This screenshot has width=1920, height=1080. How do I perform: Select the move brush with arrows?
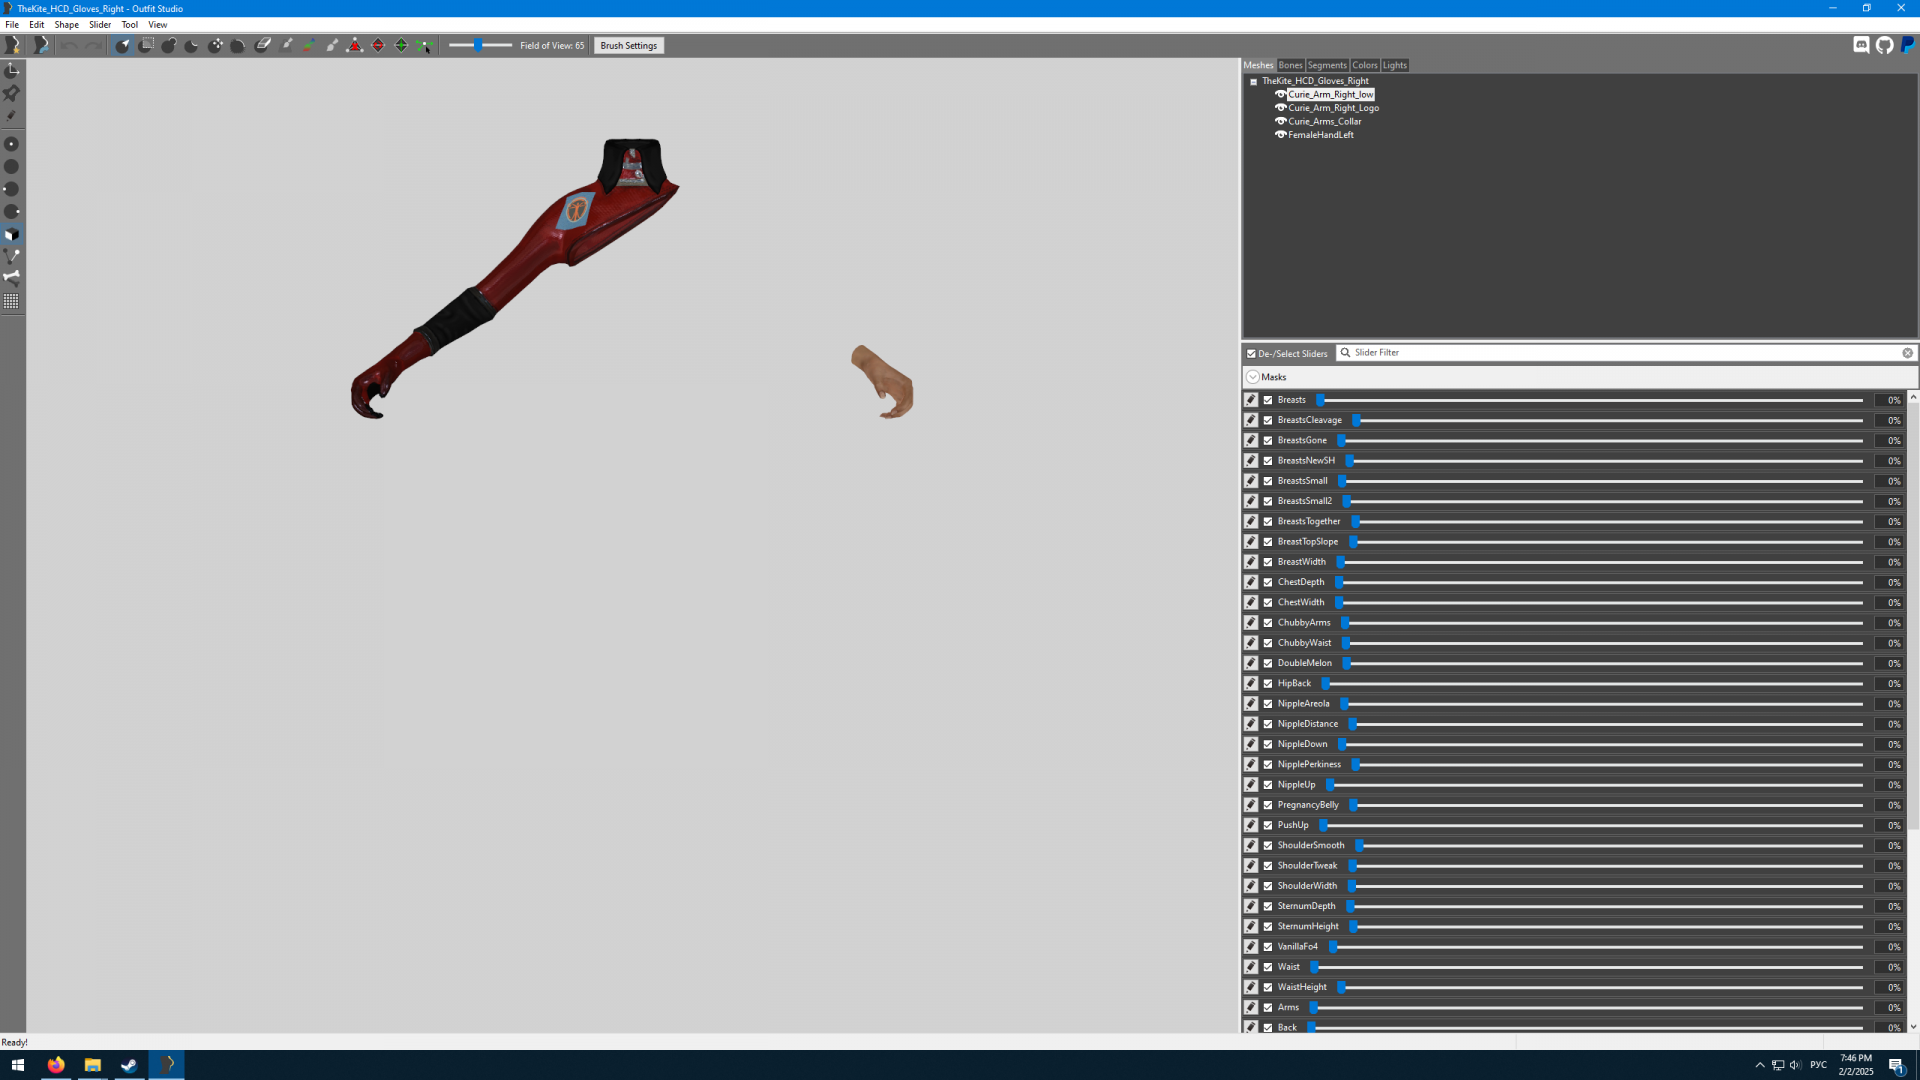click(215, 45)
